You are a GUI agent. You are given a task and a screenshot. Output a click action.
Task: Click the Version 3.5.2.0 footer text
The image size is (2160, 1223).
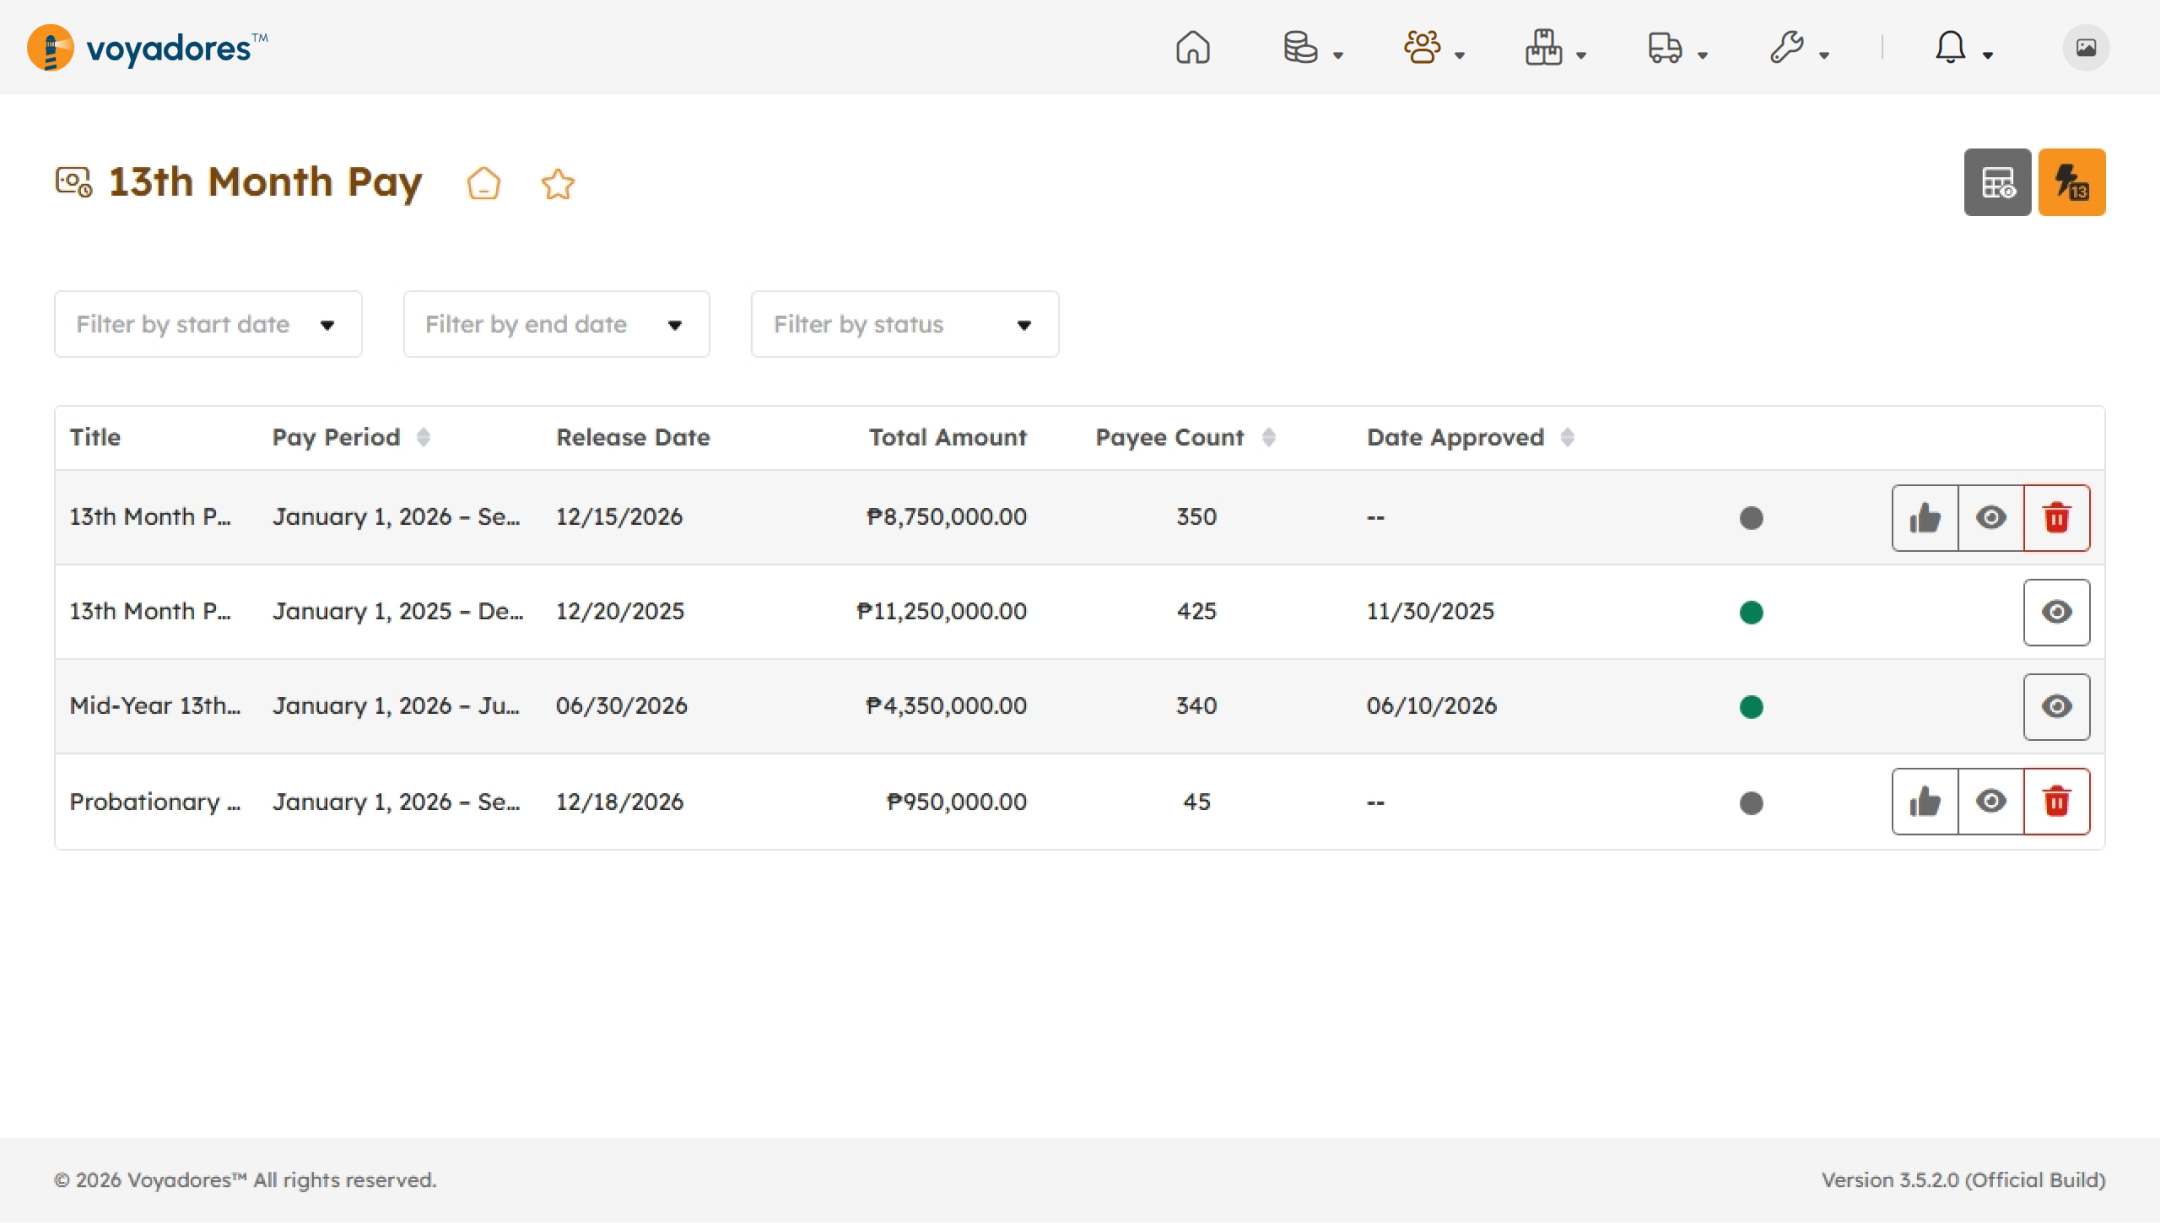[x=1963, y=1180]
